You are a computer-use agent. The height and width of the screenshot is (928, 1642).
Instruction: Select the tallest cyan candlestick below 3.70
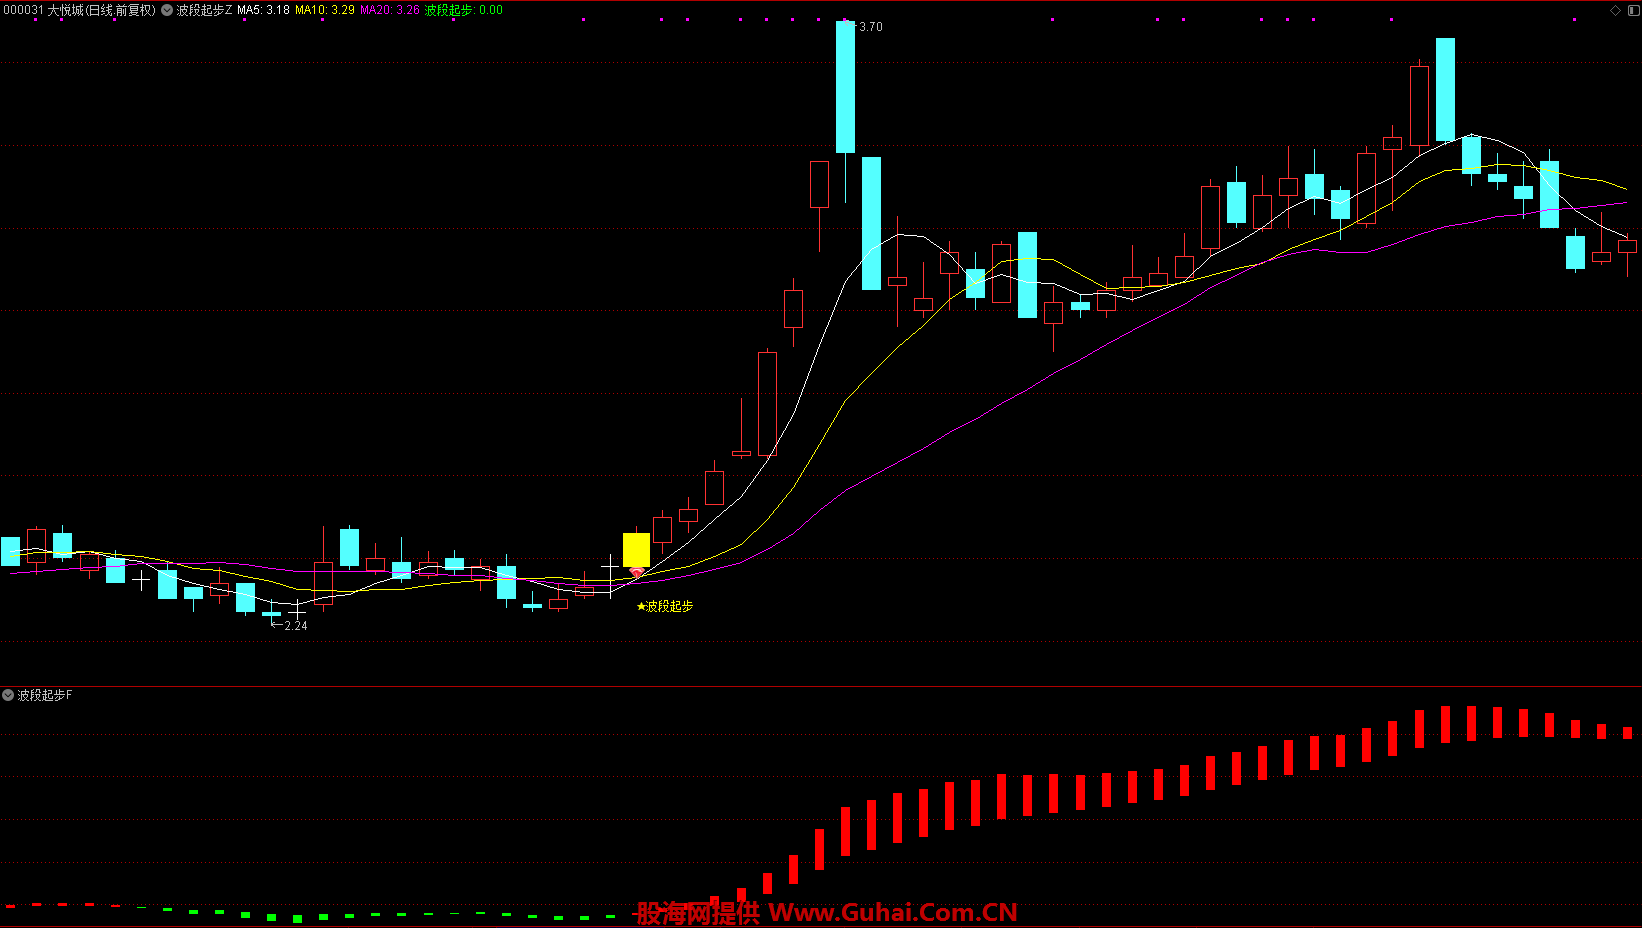(845, 87)
